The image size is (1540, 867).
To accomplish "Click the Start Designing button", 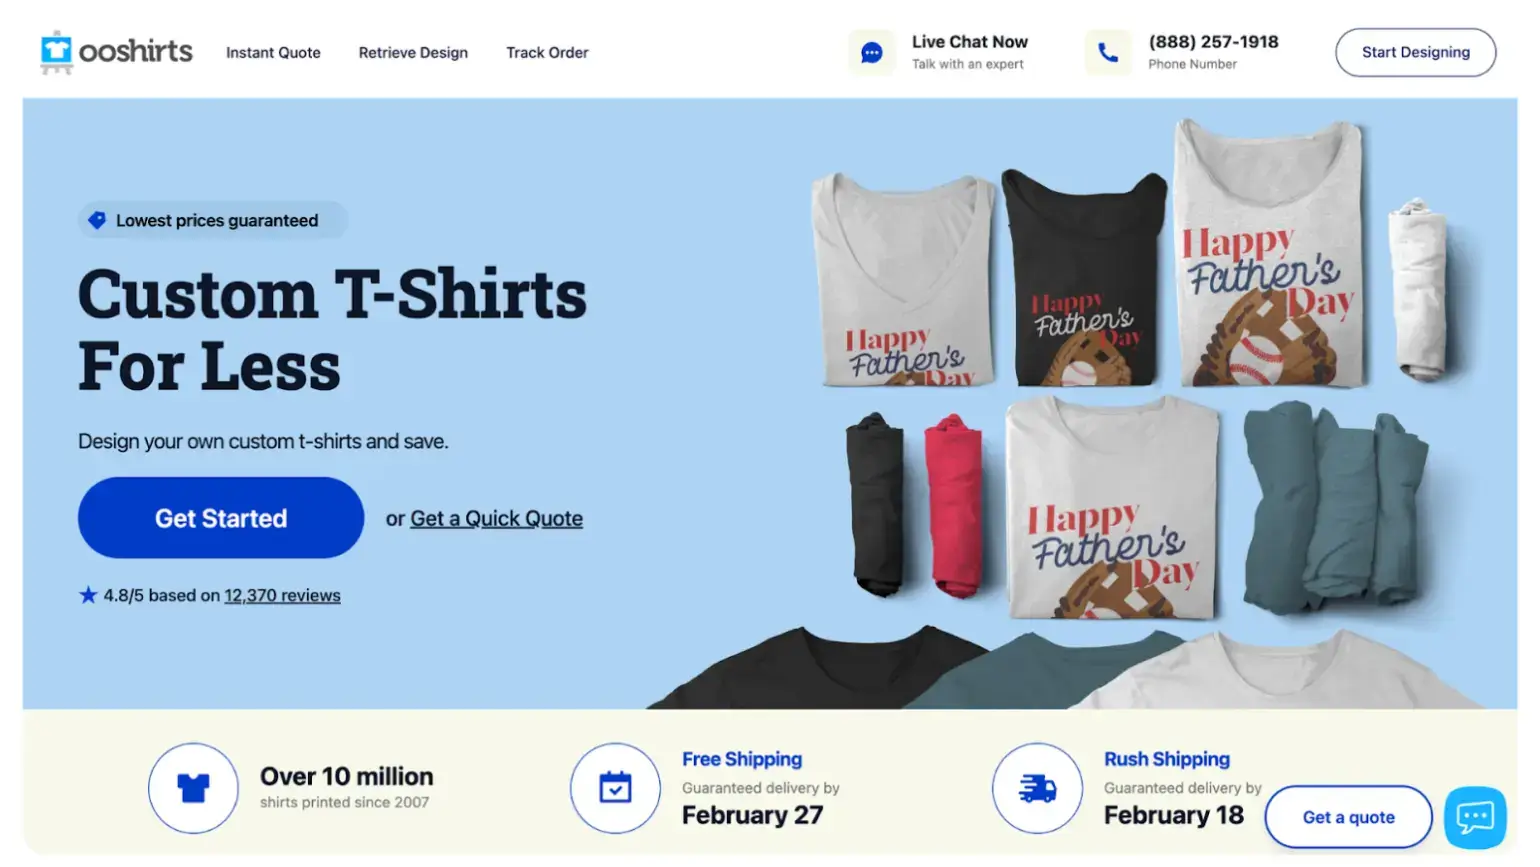I will tap(1415, 52).
